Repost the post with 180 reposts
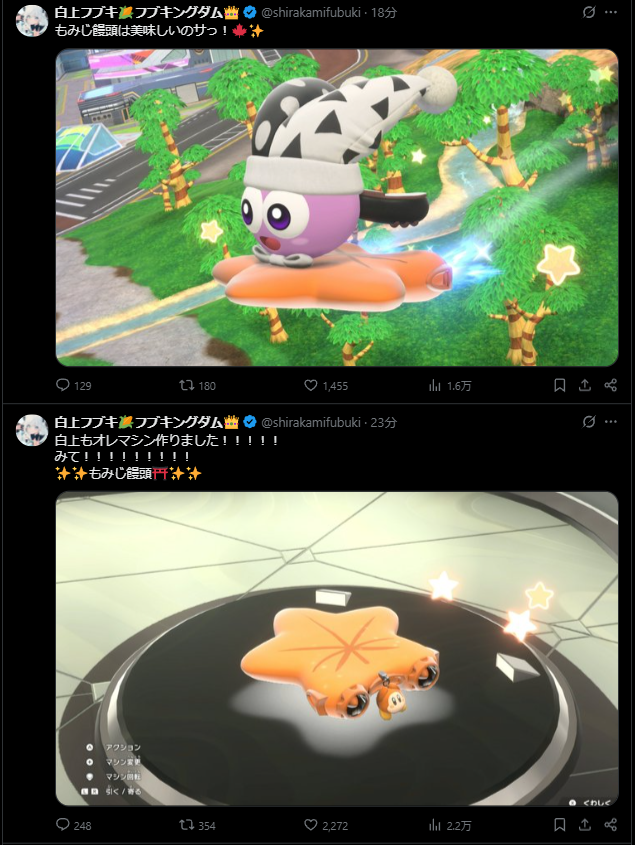 click(197, 385)
